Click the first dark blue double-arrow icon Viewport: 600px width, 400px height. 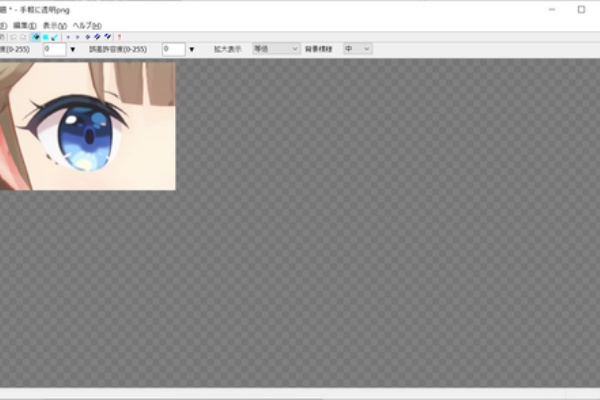point(88,36)
